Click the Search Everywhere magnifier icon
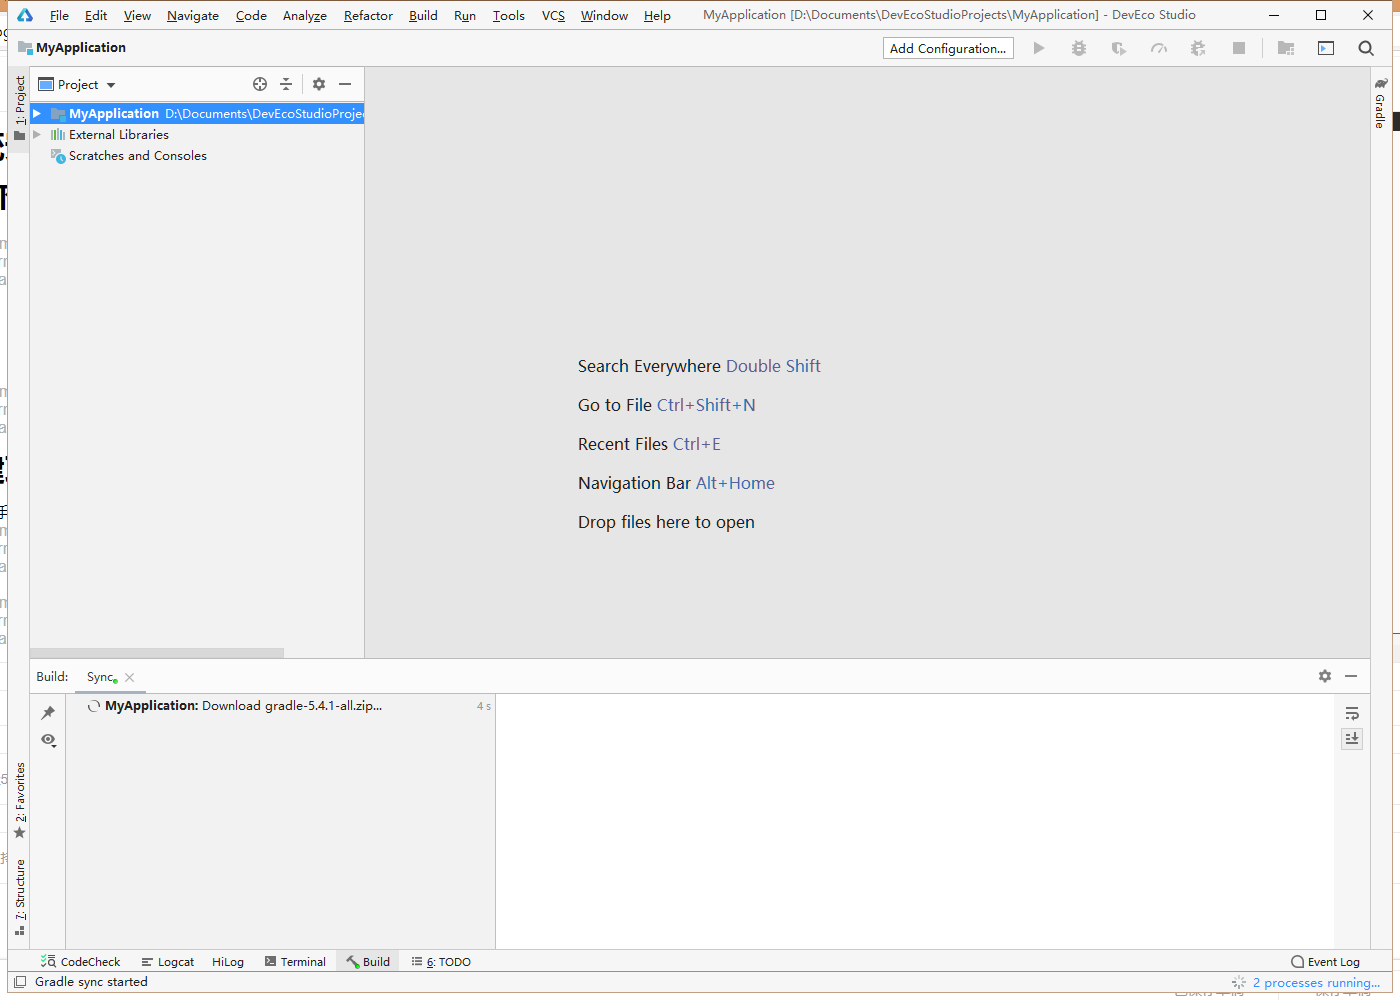 (1366, 48)
